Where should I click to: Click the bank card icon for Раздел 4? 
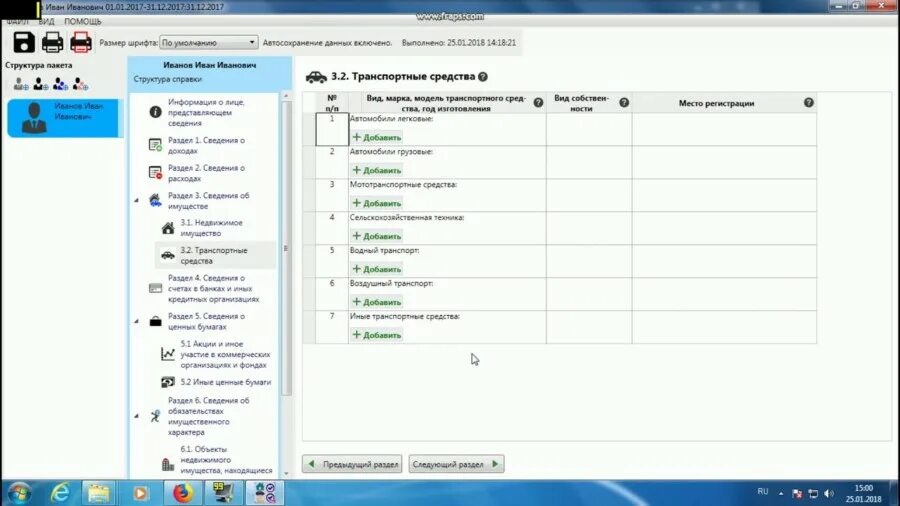(x=156, y=288)
